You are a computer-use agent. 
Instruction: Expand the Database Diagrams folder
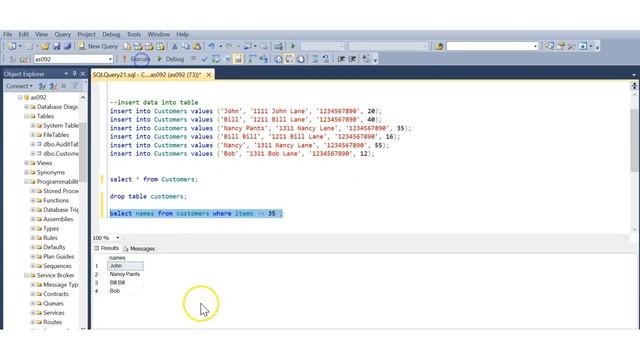point(27,107)
